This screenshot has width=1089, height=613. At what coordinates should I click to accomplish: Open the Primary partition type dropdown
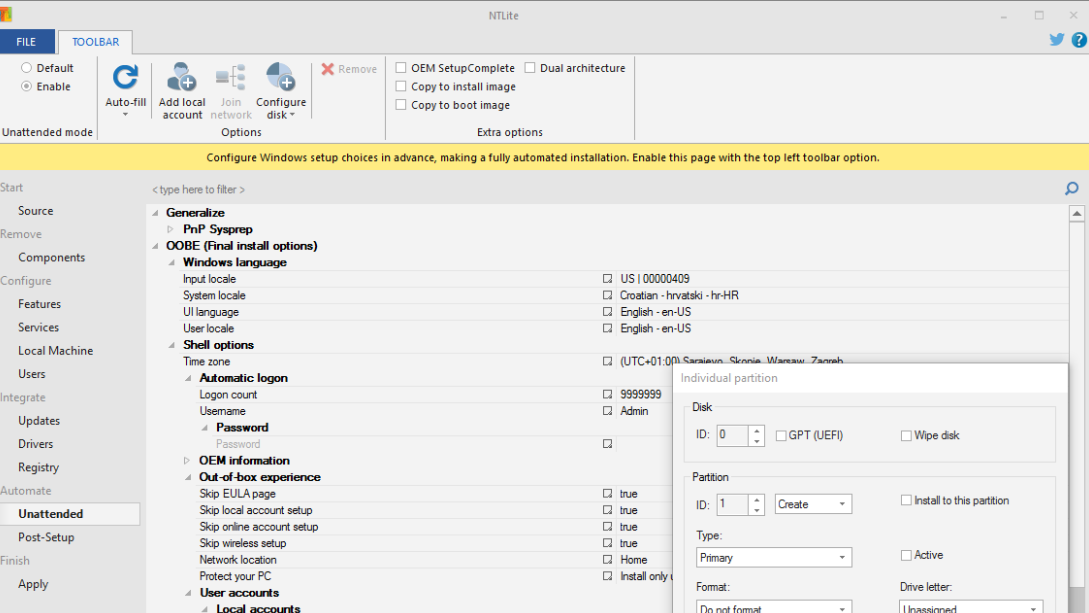774,557
